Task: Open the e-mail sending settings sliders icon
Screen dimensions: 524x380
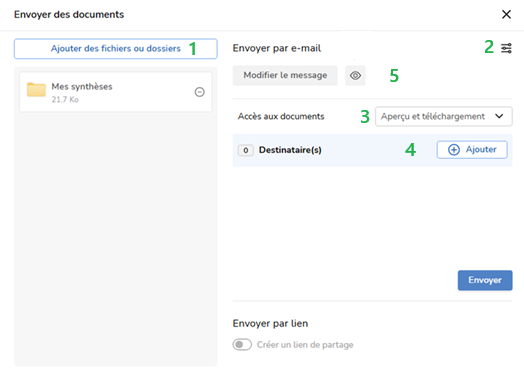Action: coord(506,48)
